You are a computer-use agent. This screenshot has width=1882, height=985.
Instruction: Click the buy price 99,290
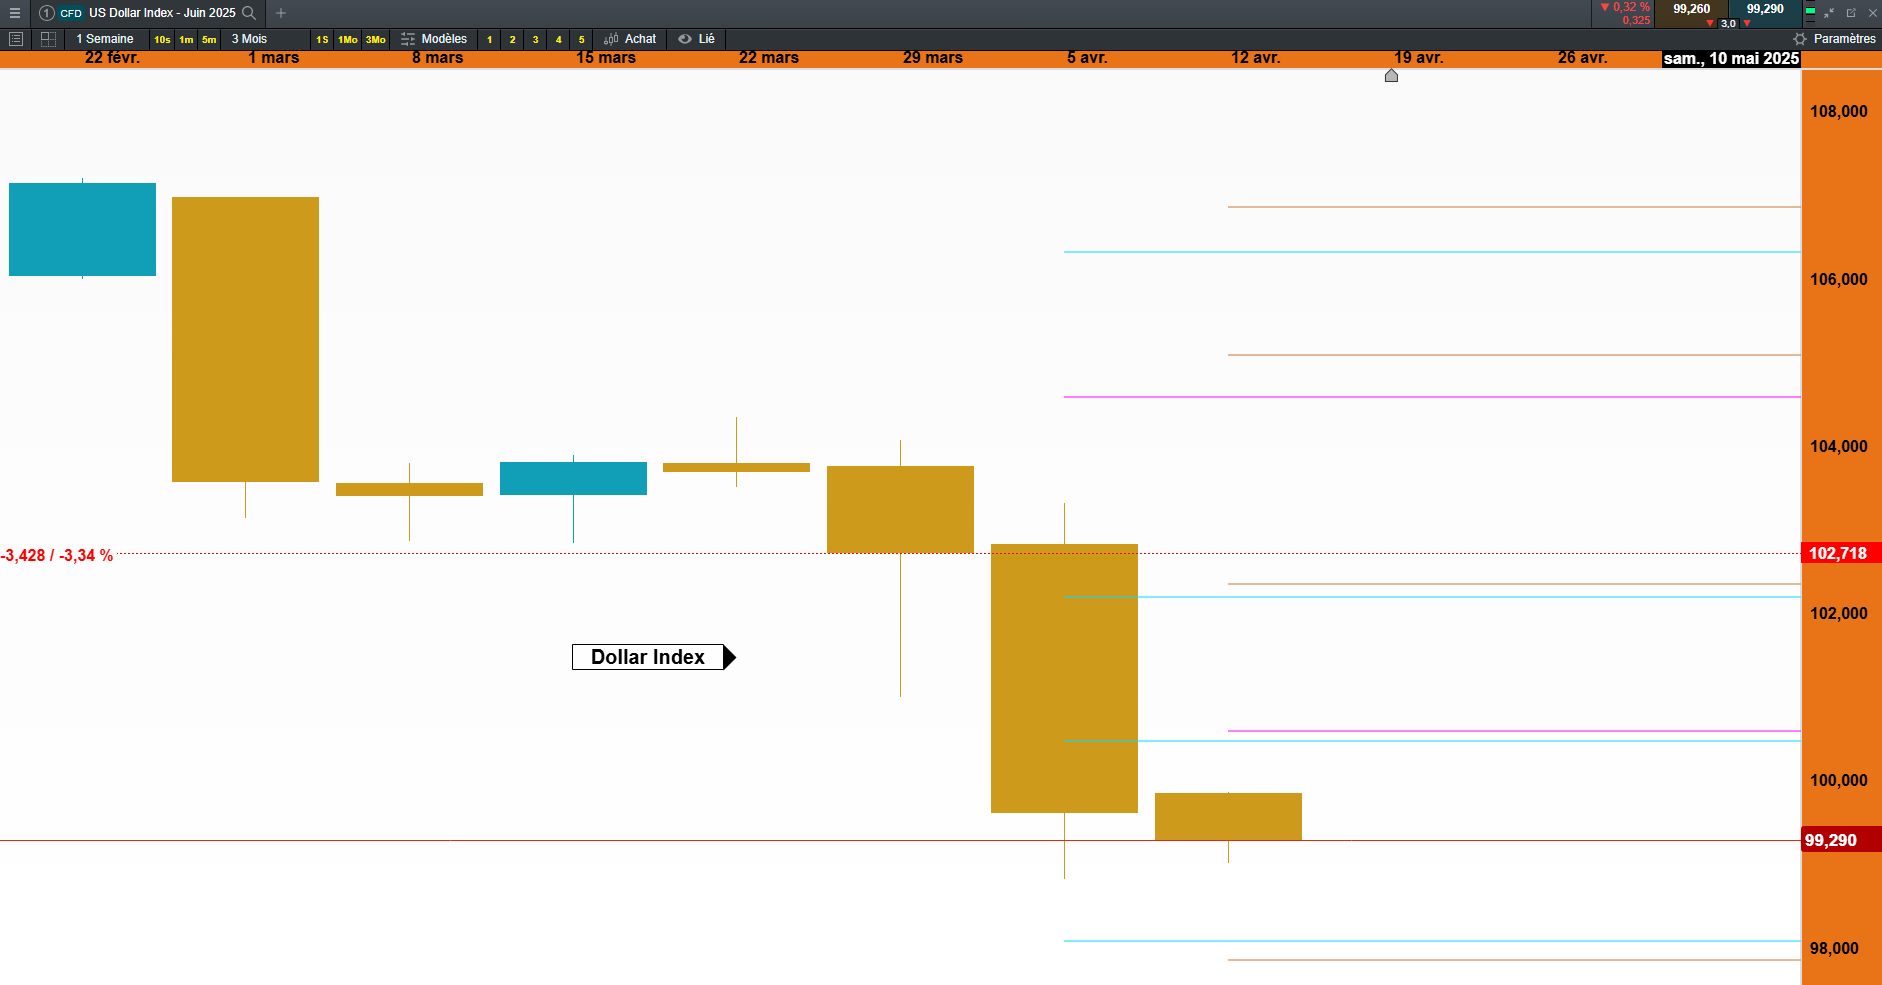click(1765, 9)
